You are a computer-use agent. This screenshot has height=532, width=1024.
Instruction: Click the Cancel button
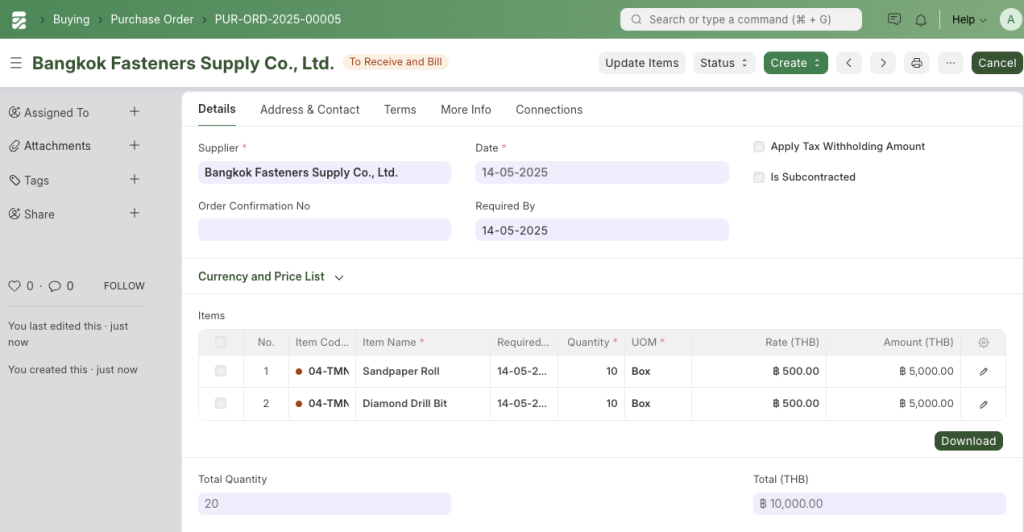997,63
